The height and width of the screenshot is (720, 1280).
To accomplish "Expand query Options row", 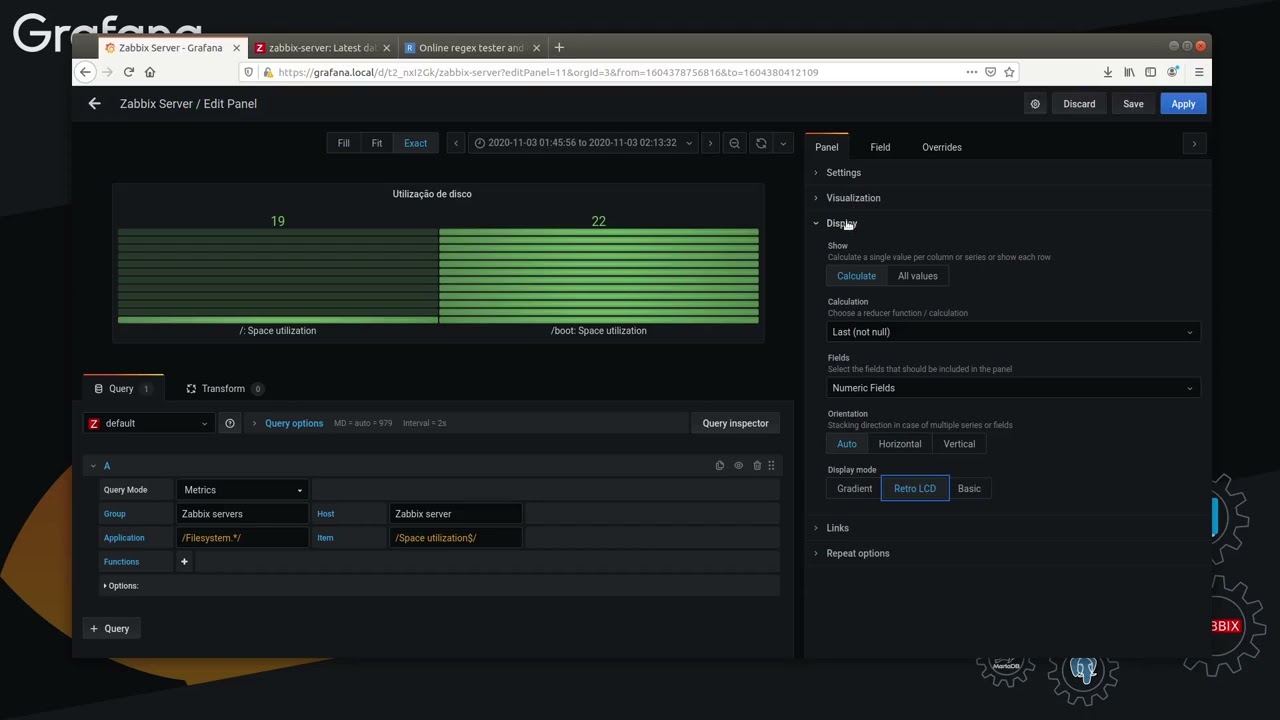I will click(x=121, y=586).
